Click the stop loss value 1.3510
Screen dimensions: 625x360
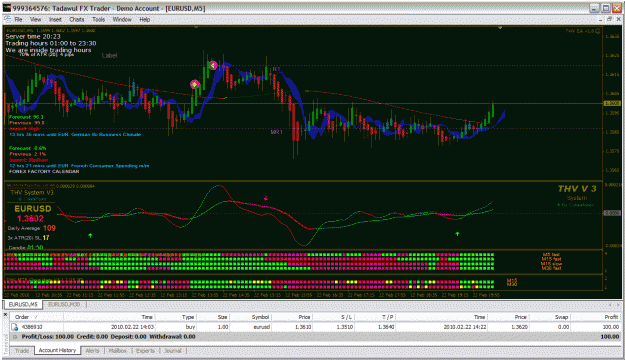[345, 327]
